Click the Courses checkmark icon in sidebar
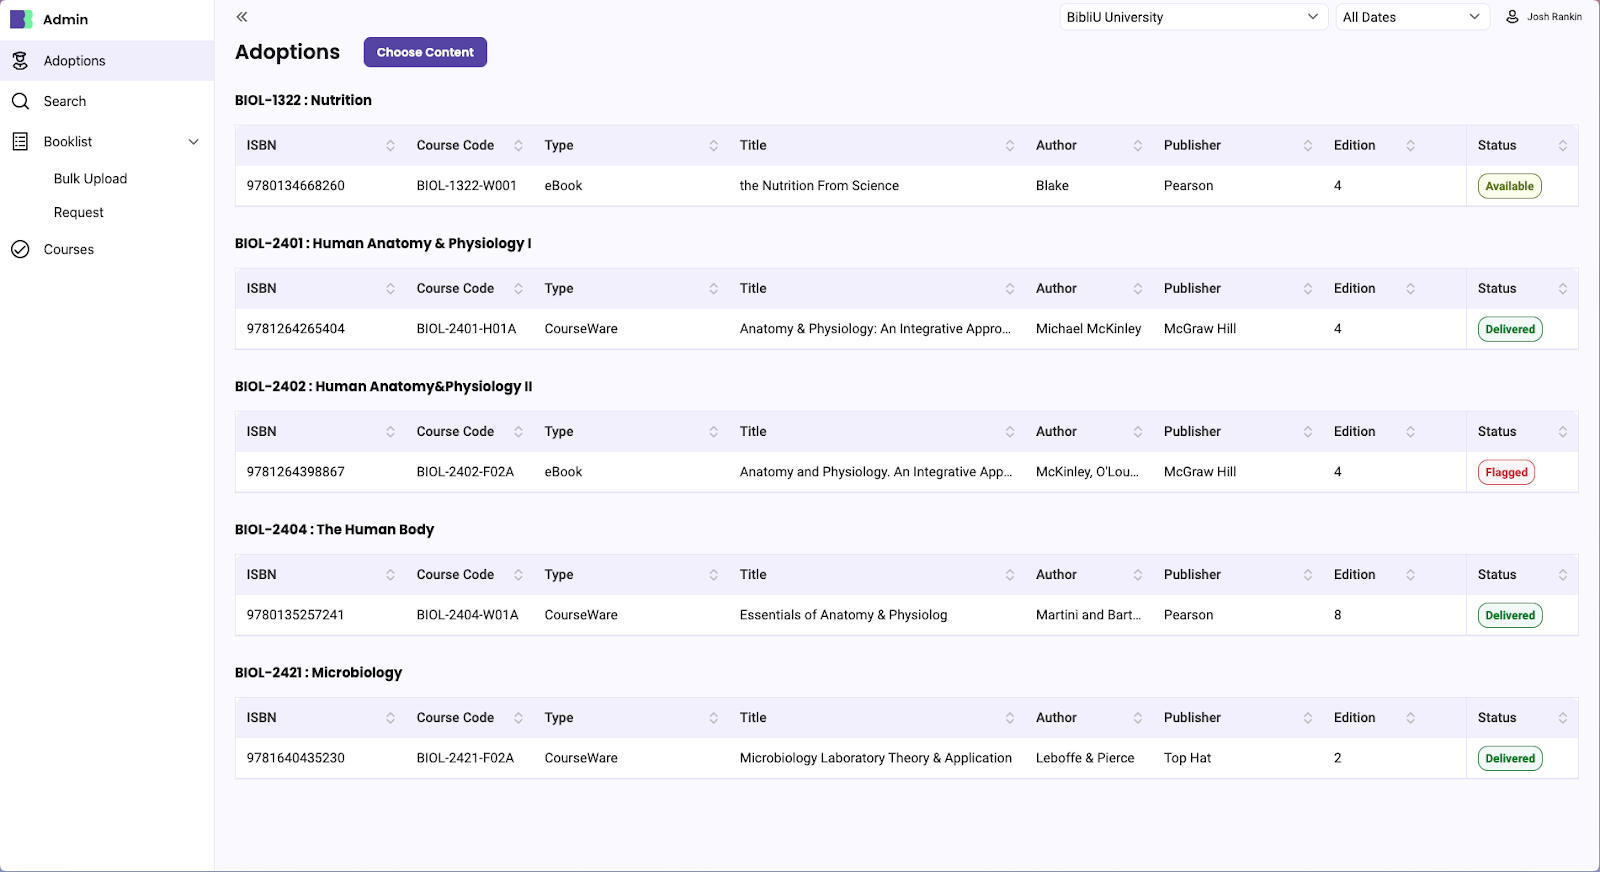The image size is (1600, 872). (20, 250)
